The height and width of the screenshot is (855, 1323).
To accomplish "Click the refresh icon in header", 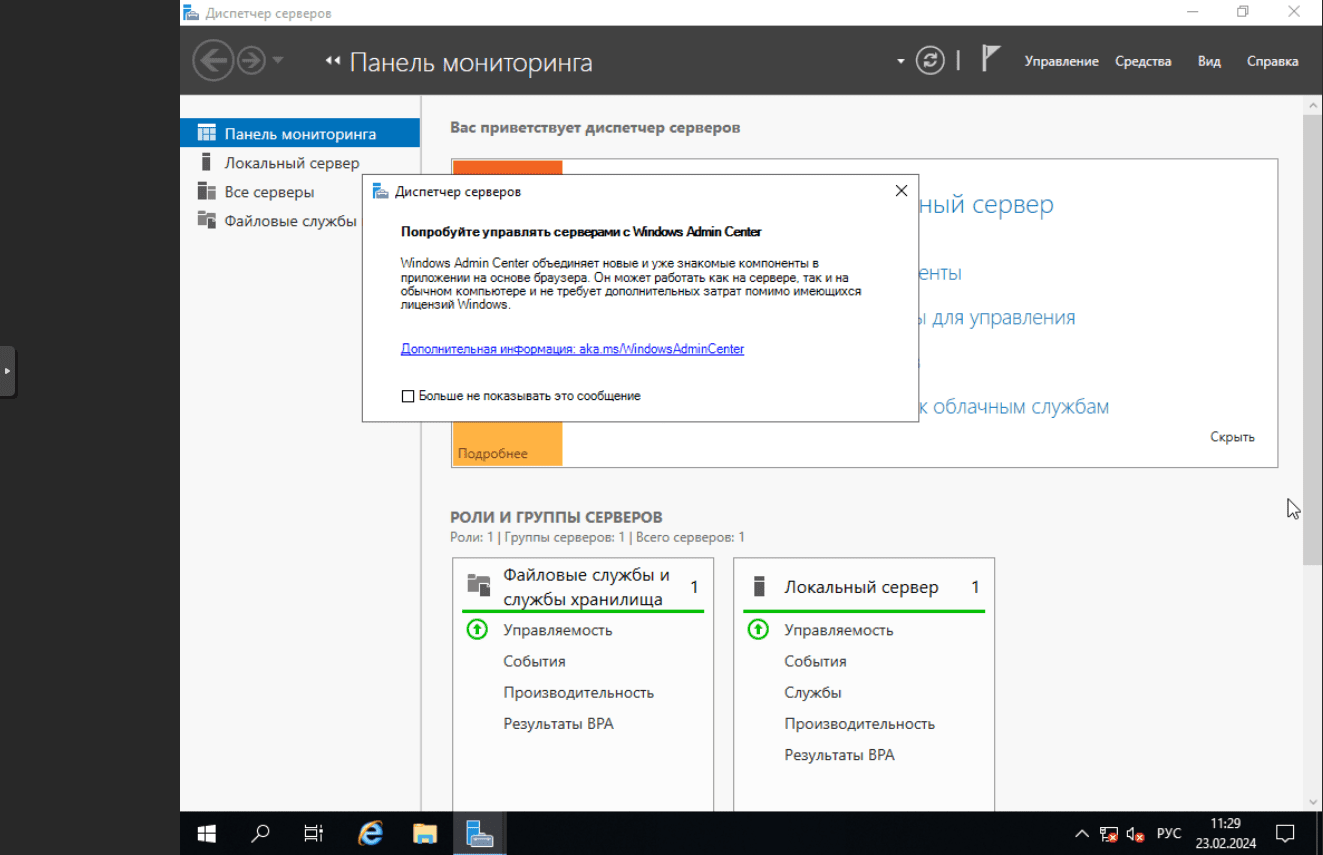I will 931,61.
